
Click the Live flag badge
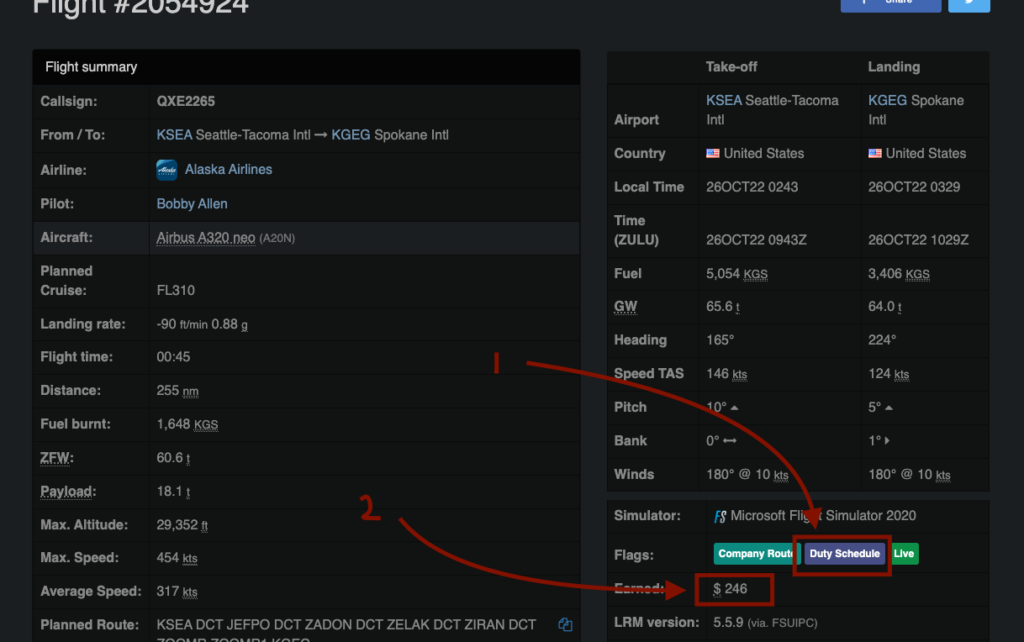[904, 554]
